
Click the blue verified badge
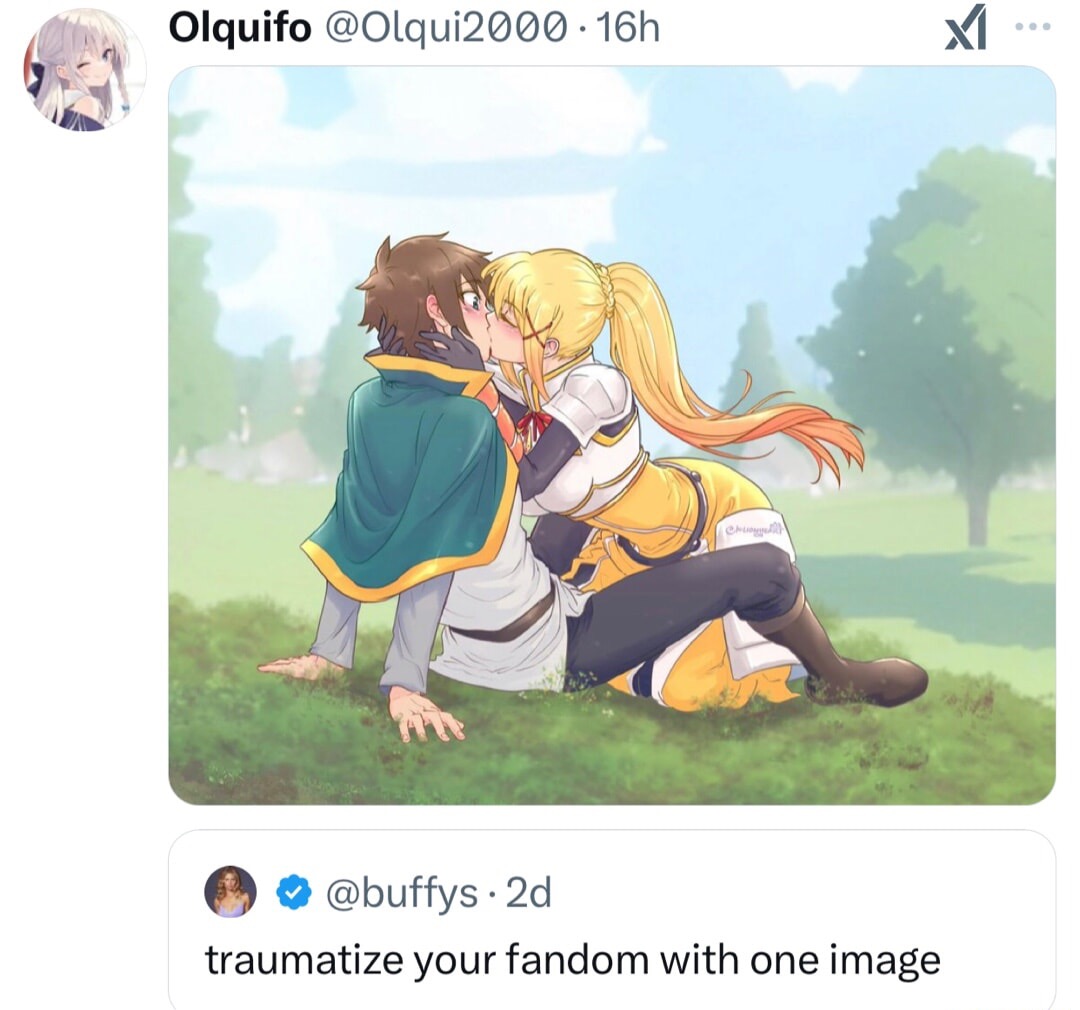coord(293,894)
